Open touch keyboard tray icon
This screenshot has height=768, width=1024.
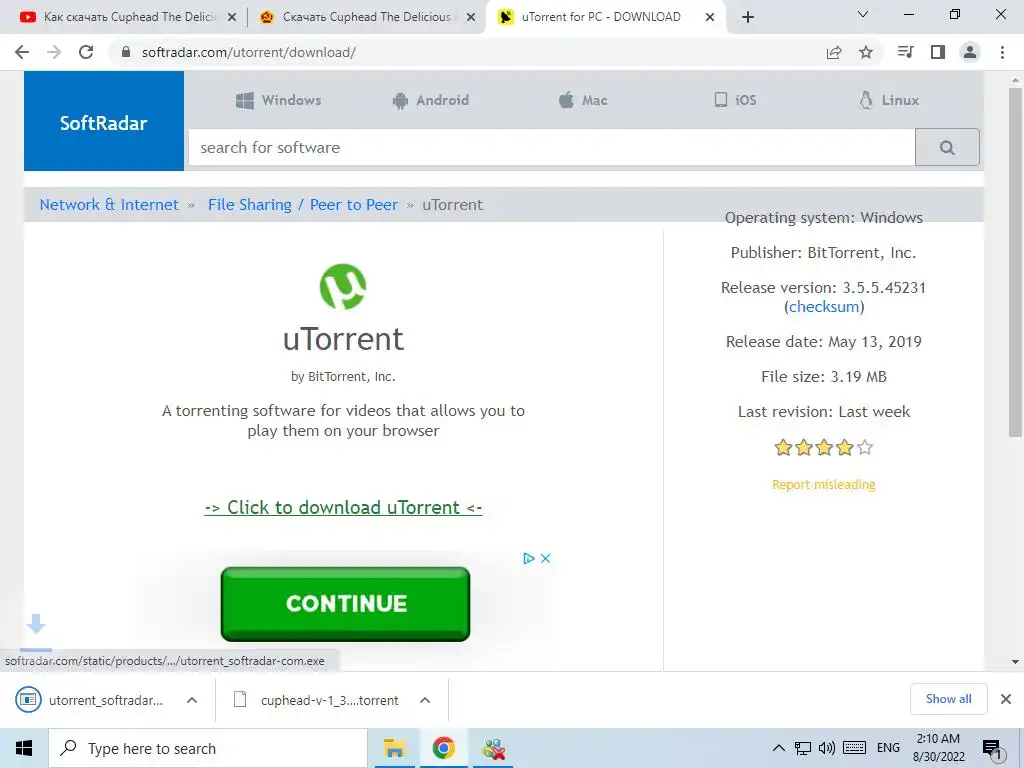click(x=854, y=748)
